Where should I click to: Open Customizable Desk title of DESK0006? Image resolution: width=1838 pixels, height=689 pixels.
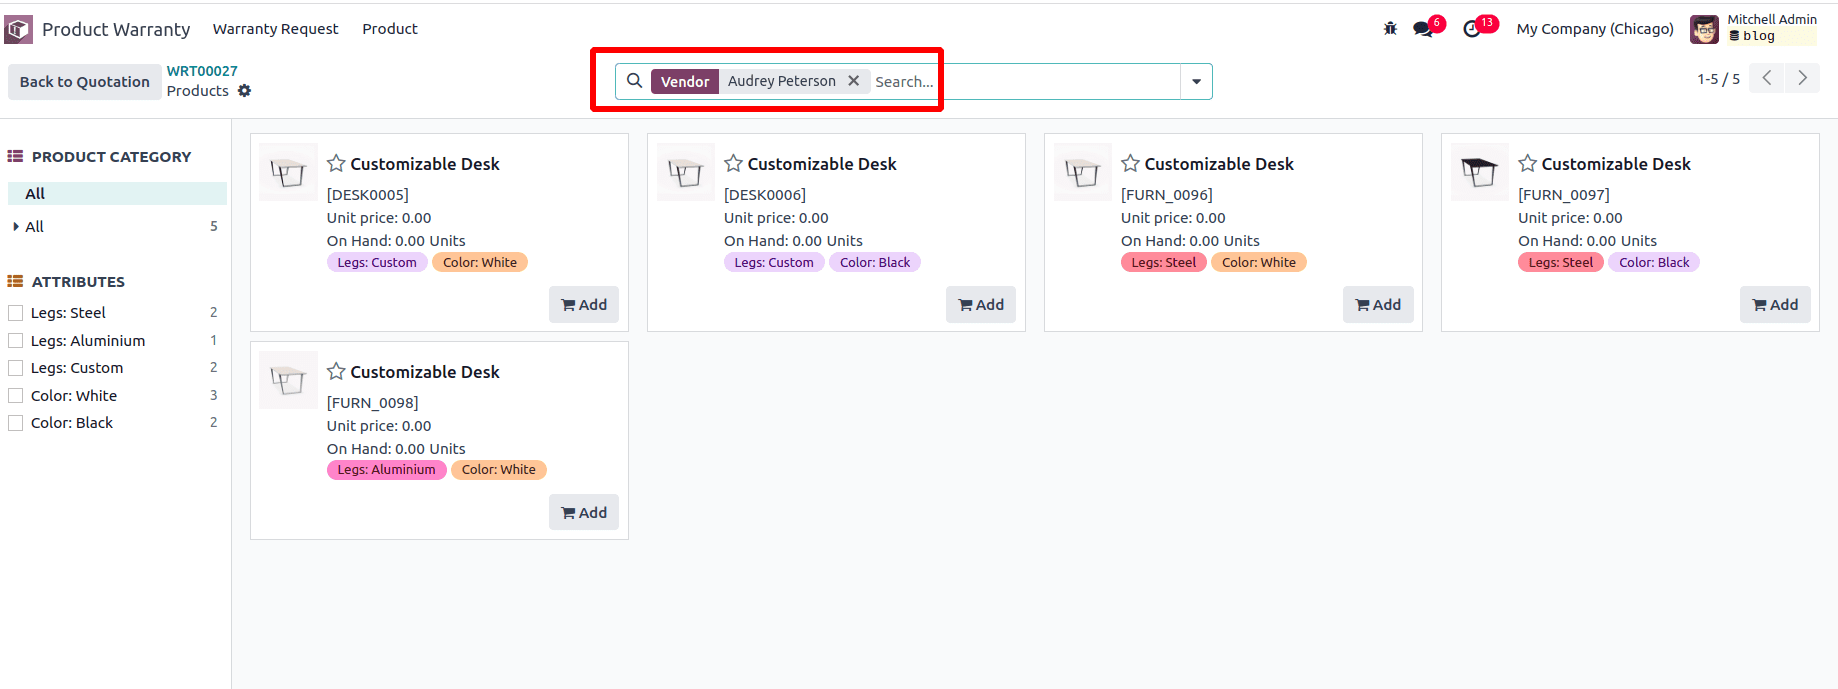[822, 164]
